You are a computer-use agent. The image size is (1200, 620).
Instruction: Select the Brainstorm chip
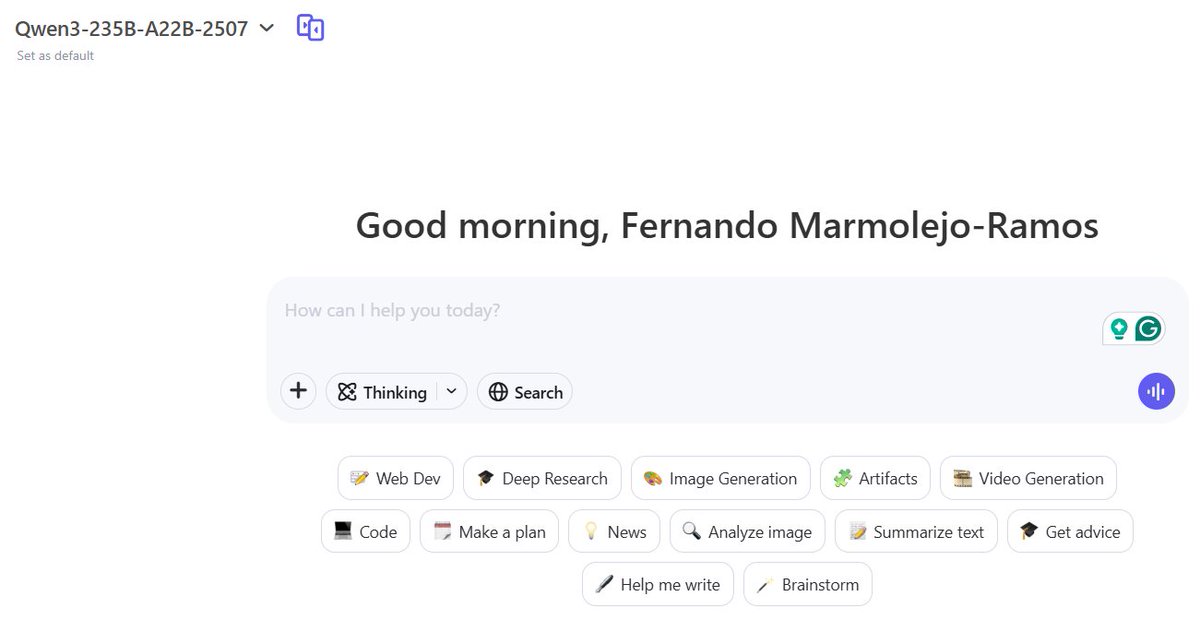pyautogui.click(x=808, y=584)
